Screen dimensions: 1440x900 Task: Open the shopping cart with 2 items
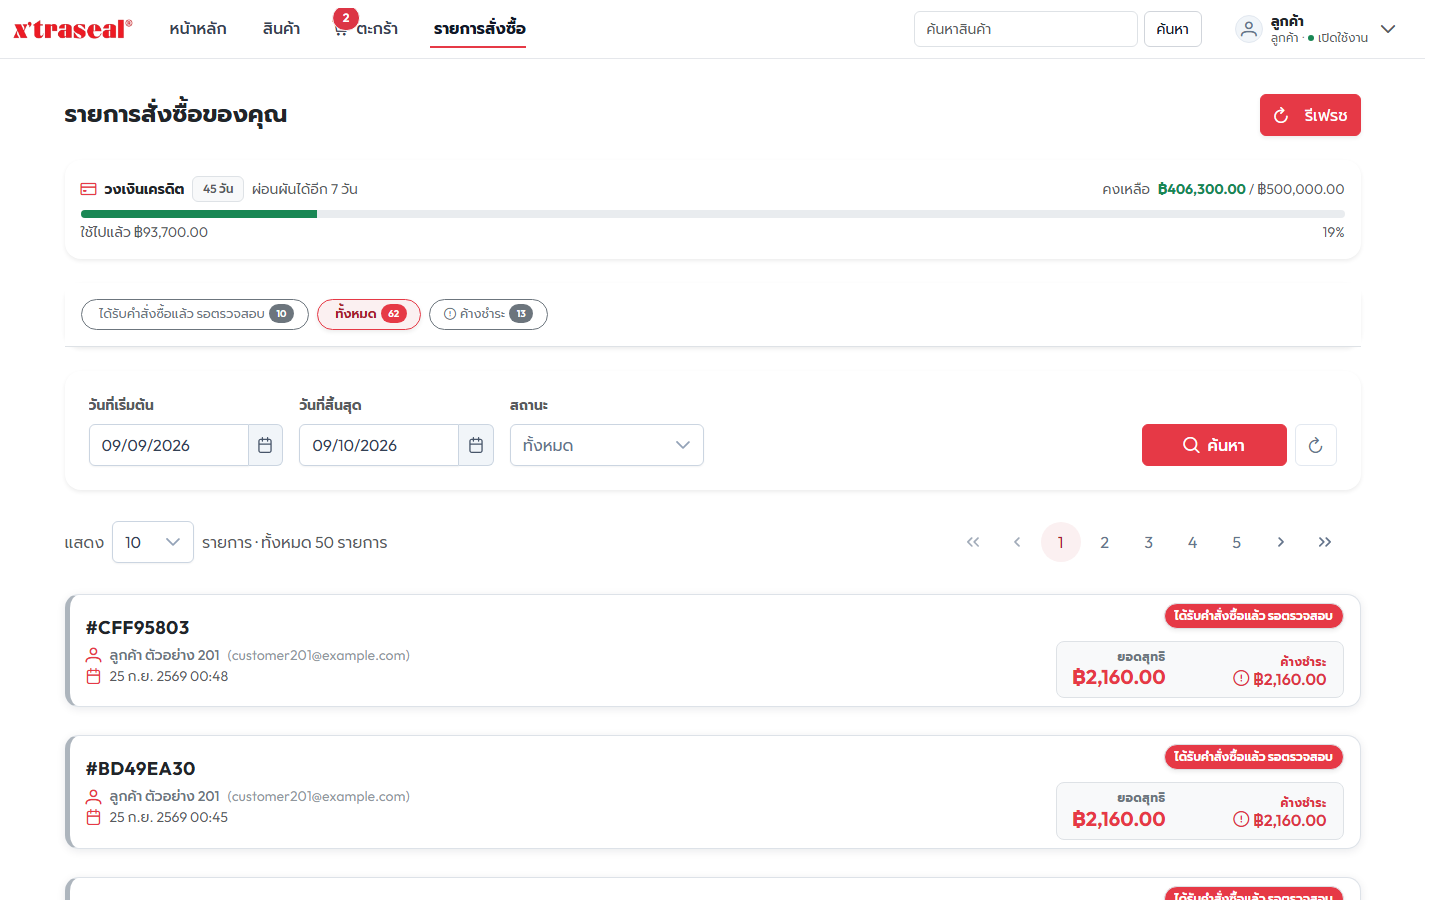(365, 28)
